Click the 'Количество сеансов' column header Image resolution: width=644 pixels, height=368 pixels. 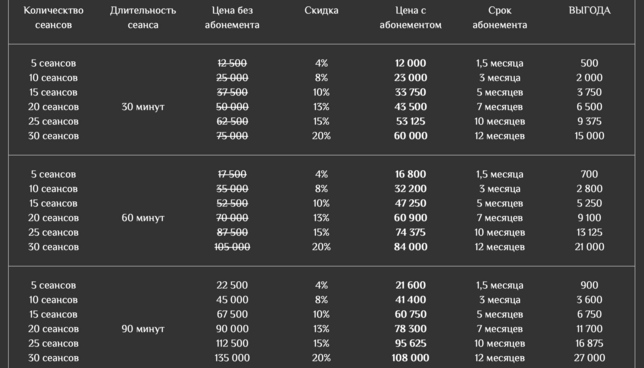coord(53,18)
